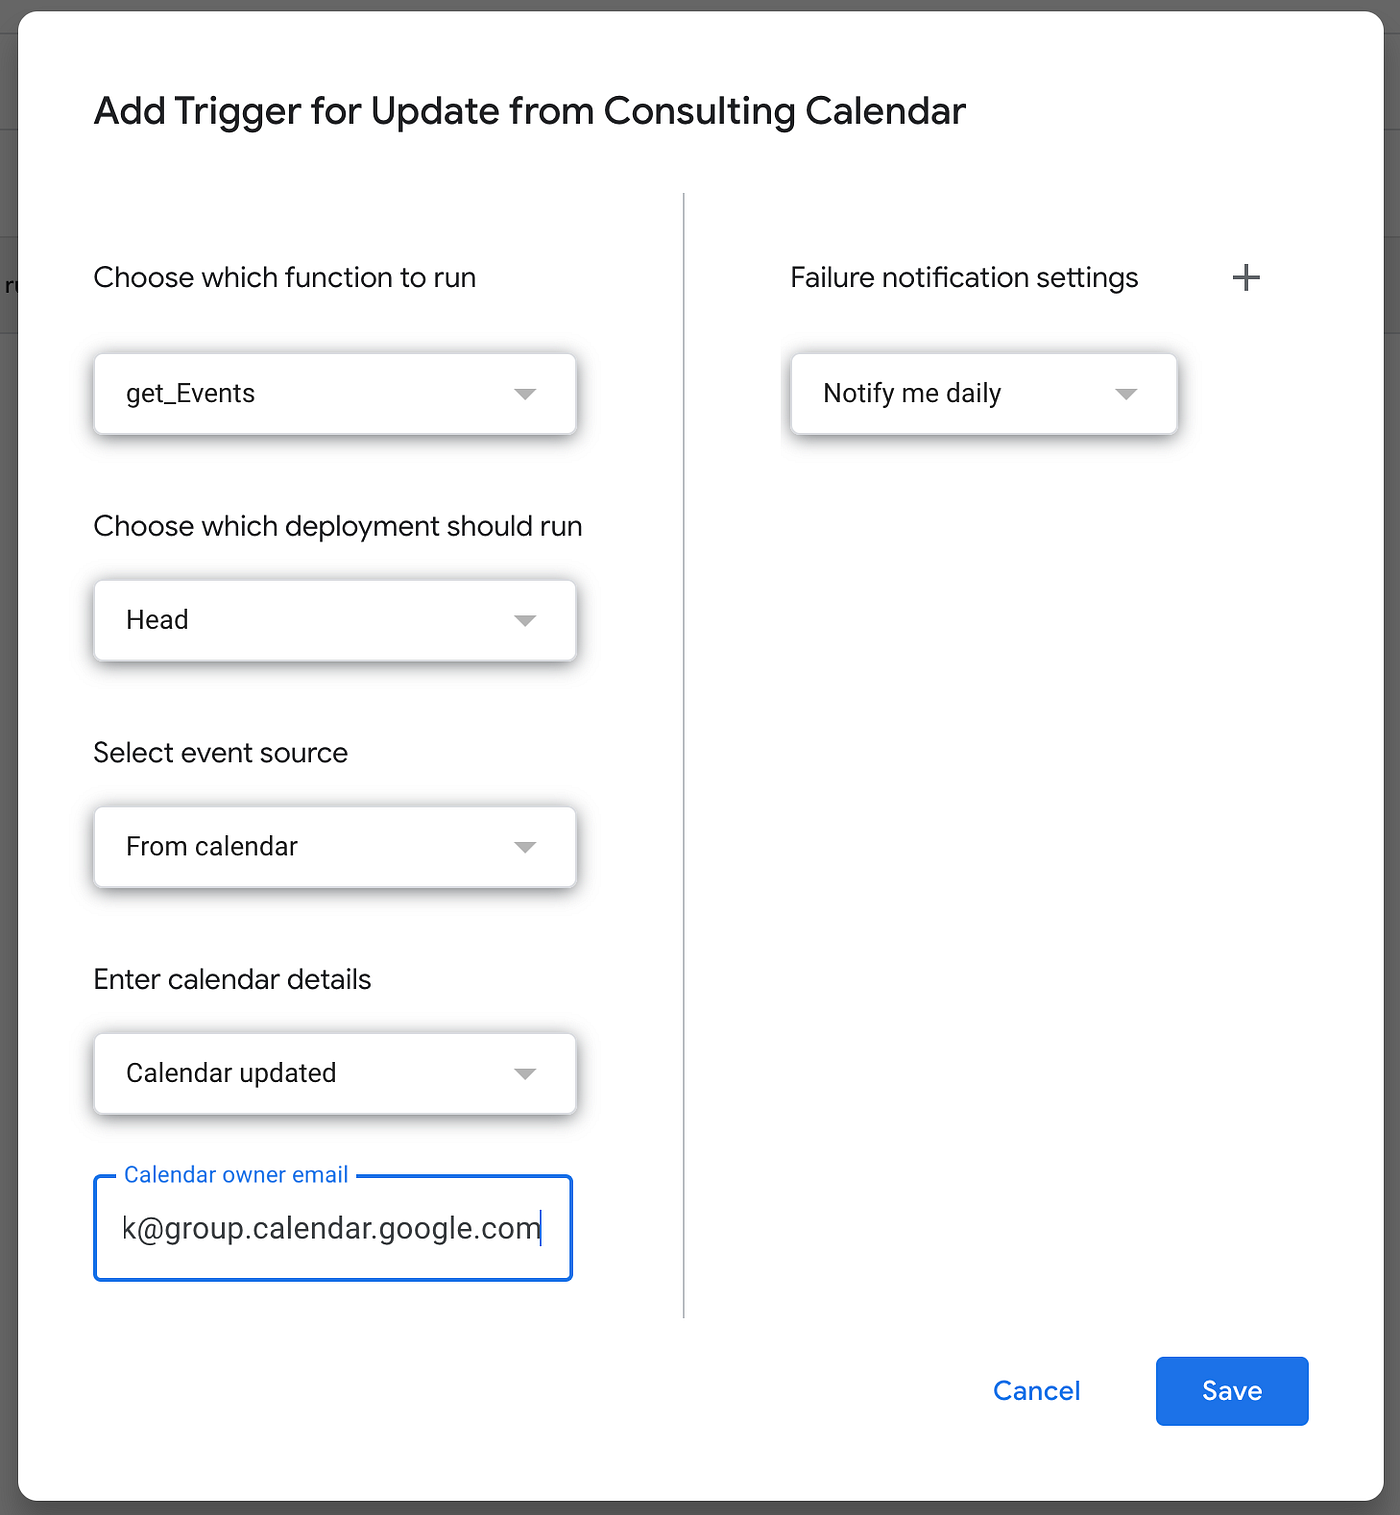The width and height of the screenshot is (1400, 1515).
Task: Focus the Calendar owner email field
Action: tap(333, 1228)
